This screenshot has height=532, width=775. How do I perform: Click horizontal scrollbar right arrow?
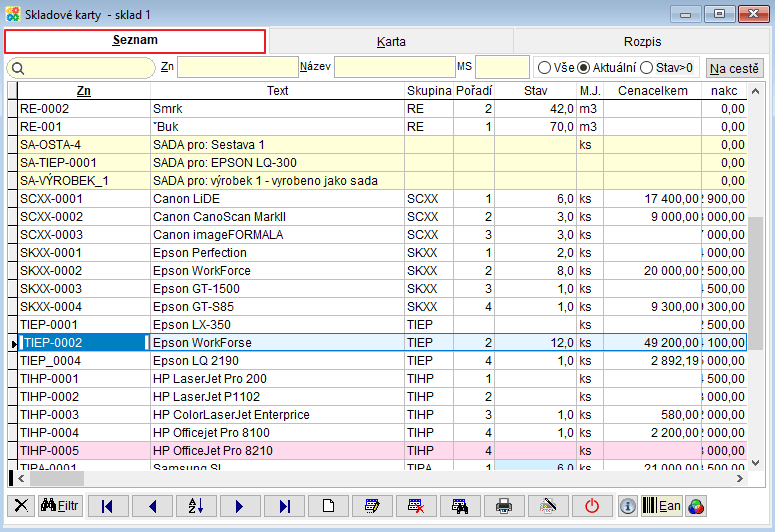740,478
